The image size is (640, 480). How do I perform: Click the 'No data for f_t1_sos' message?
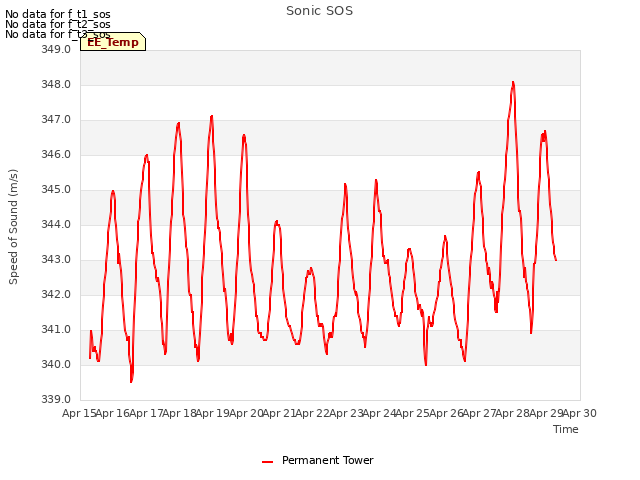coord(58,14)
